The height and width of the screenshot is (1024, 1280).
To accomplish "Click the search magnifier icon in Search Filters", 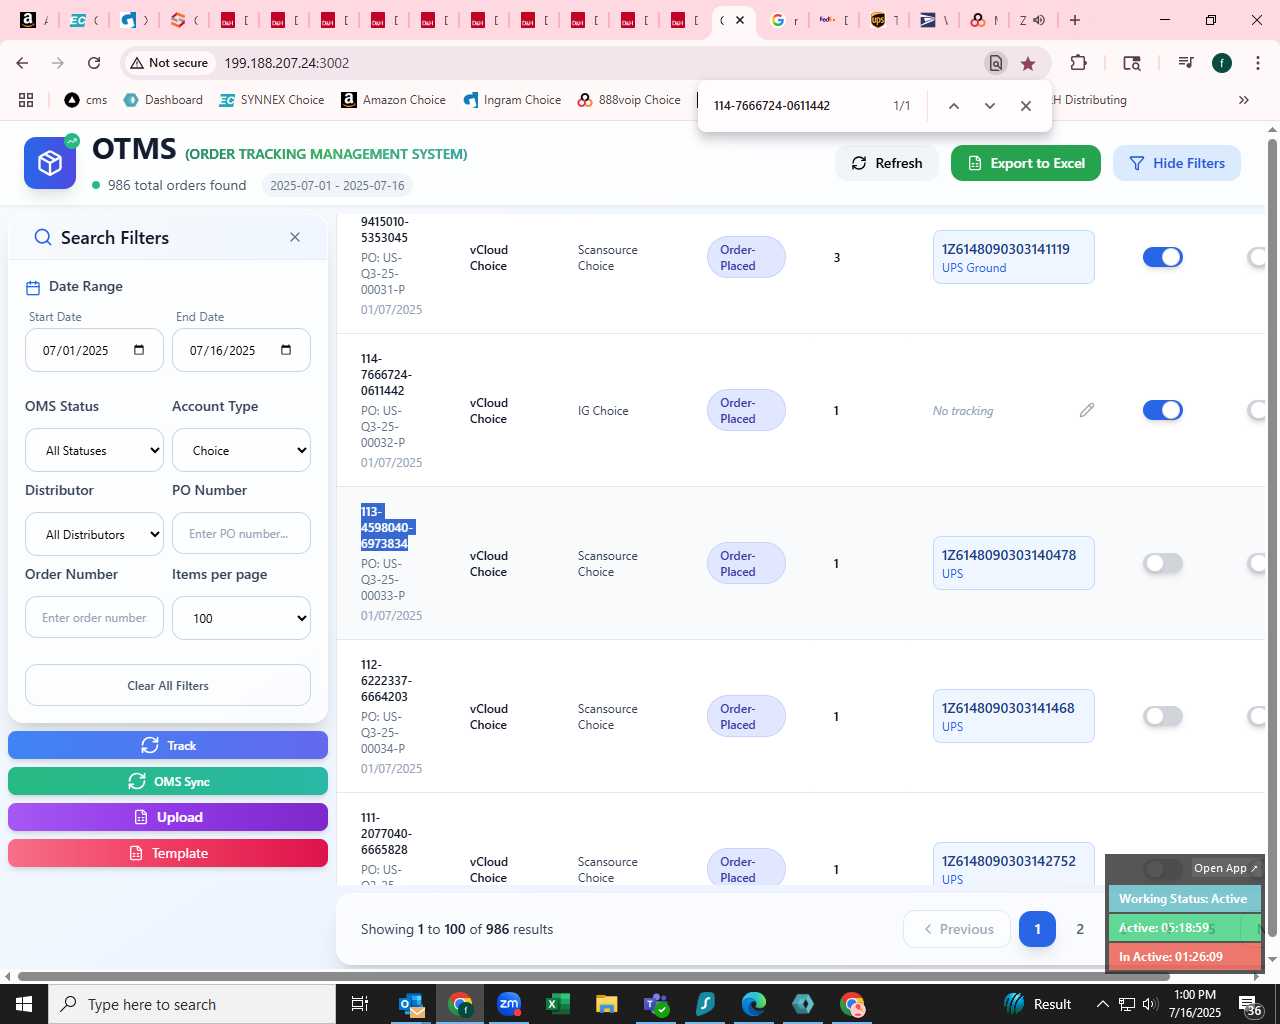I will tap(43, 237).
